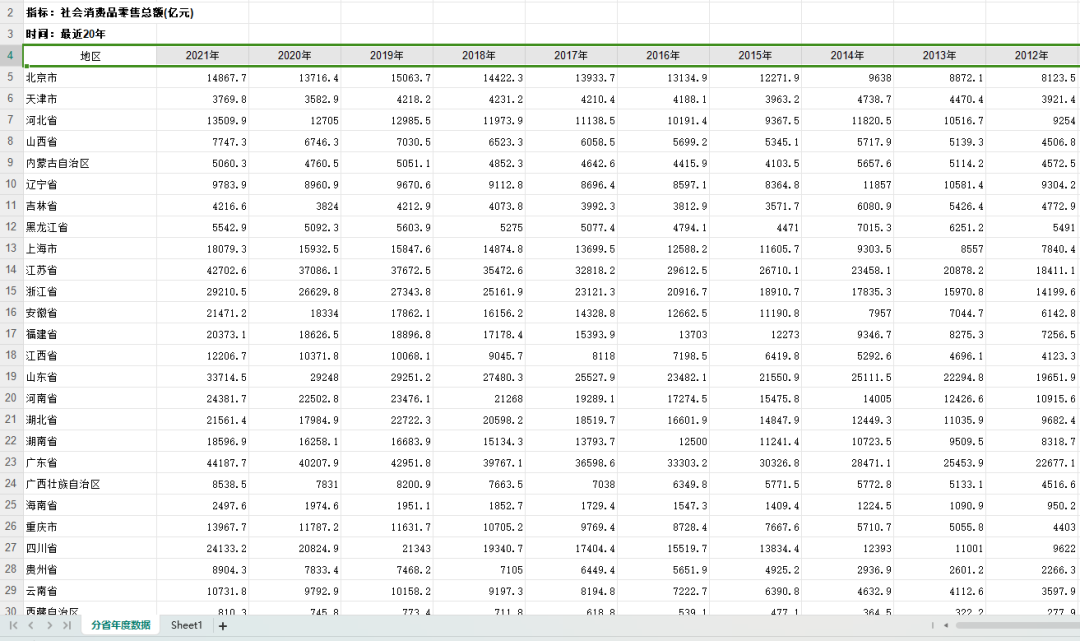Select the 时间: 最近20年 cell

click(90, 34)
